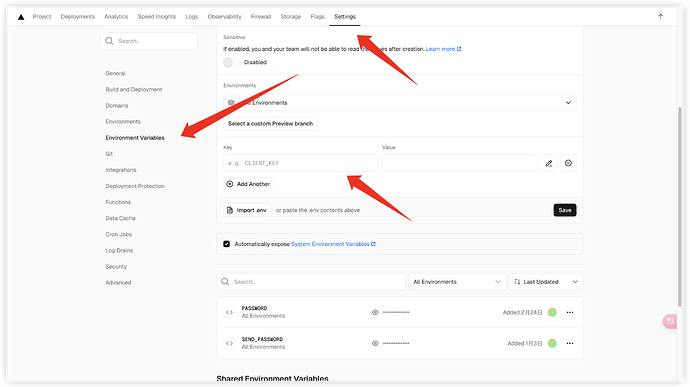The image size is (690, 387).
Task: Open the three-dot menu for PASSWORD
Action: tap(570, 312)
